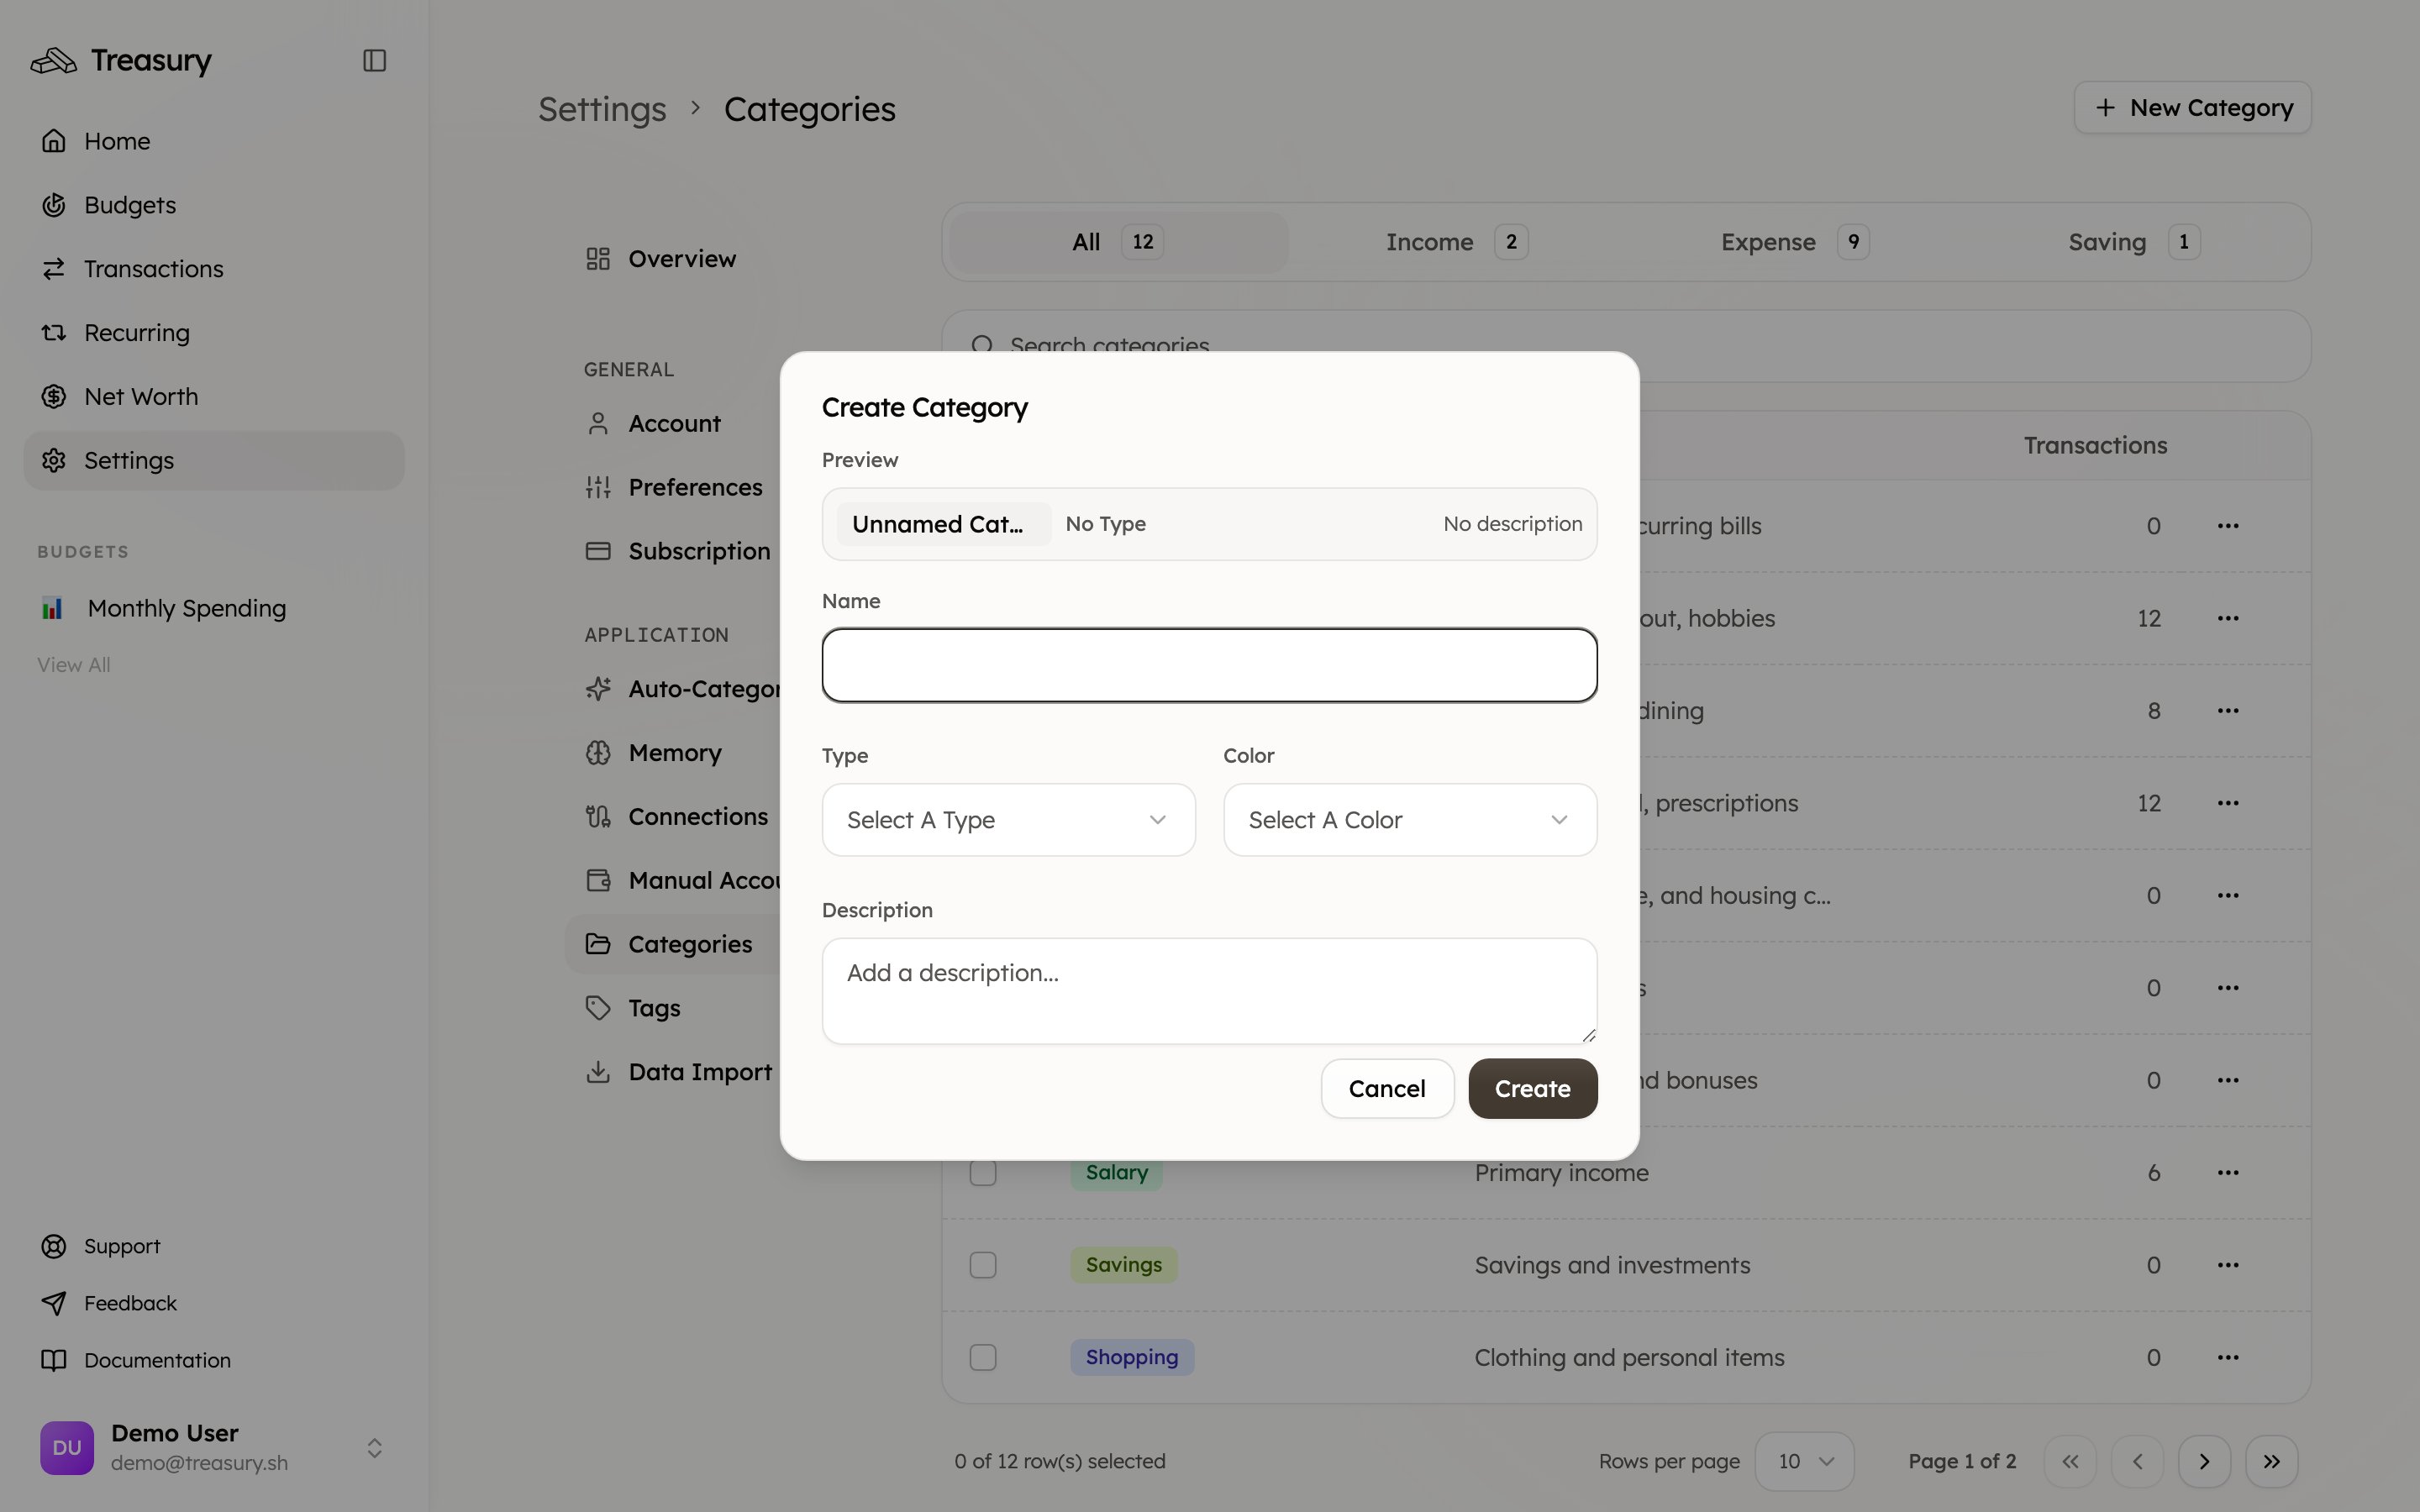The width and height of the screenshot is (2420, 1512).
Task: Click the Create button
Action: pos(1532,1089)
